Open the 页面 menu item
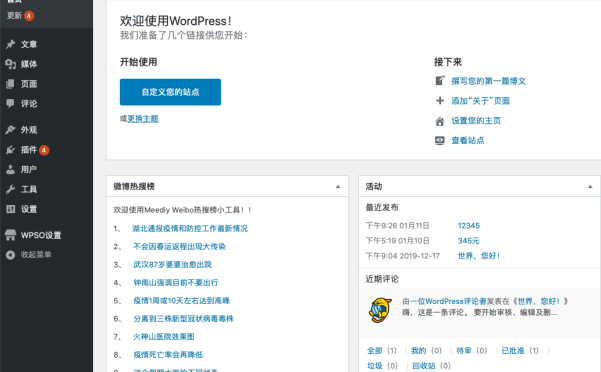Viewport: 601px width, 372px height. 29,84
